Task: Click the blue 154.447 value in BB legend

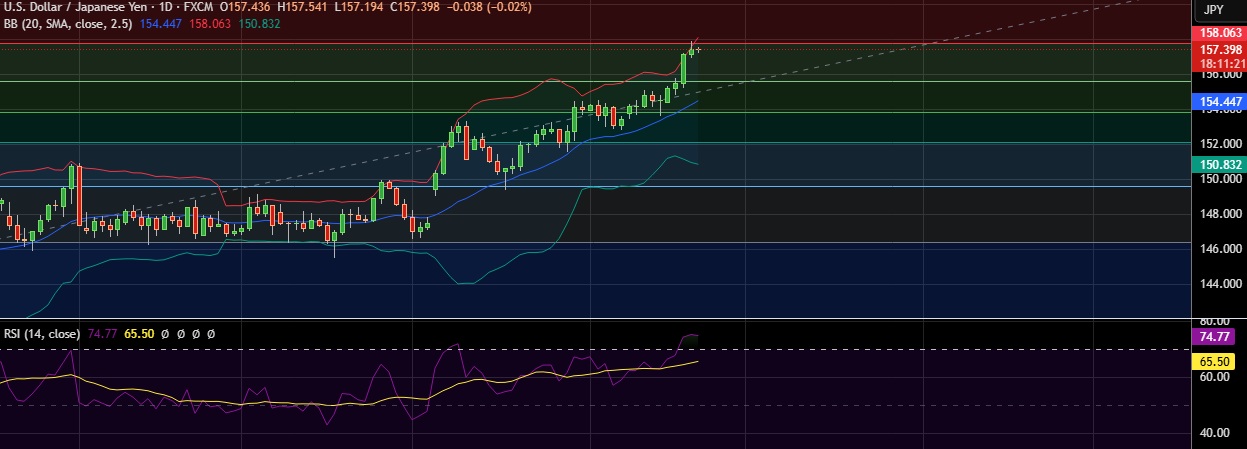Action: coord(164,24)
